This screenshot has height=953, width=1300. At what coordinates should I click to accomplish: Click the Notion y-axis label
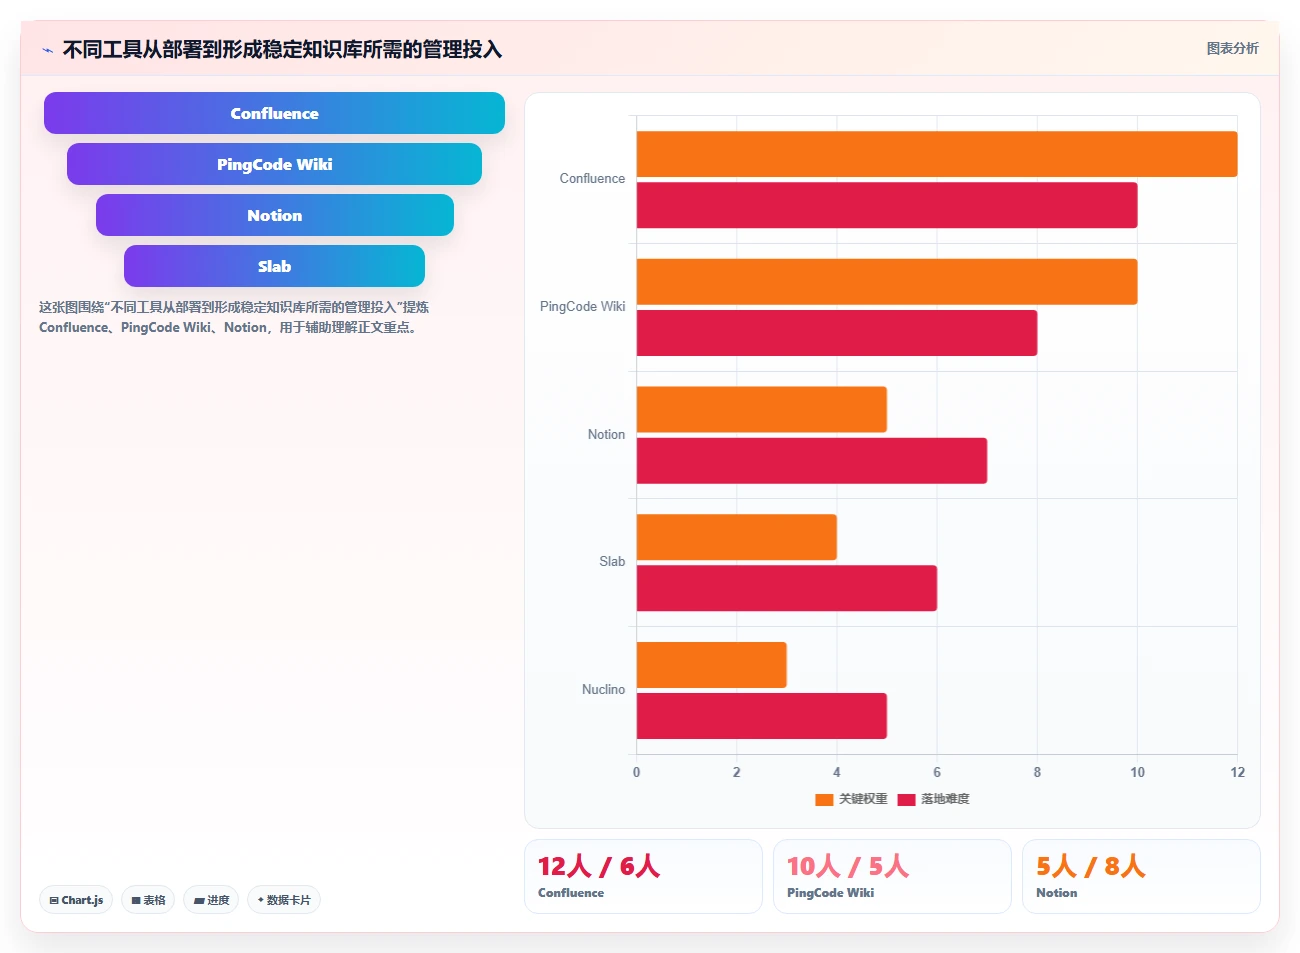point(606,435)
